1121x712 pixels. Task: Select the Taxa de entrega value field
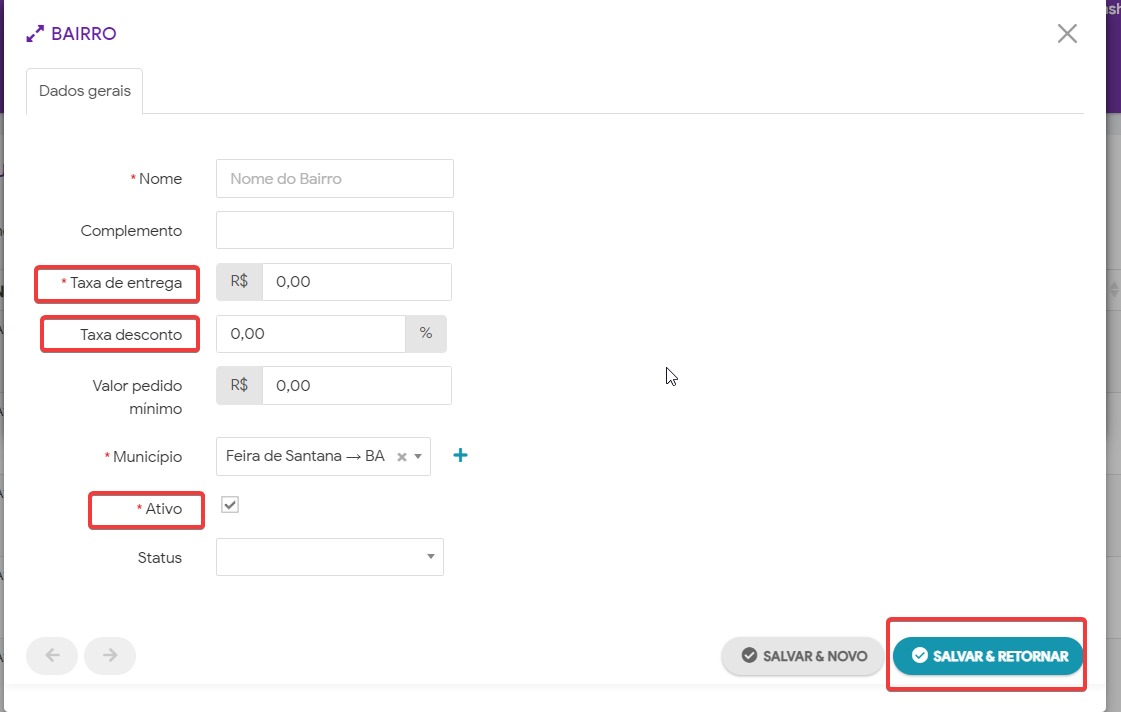click(x=356, y=282)
